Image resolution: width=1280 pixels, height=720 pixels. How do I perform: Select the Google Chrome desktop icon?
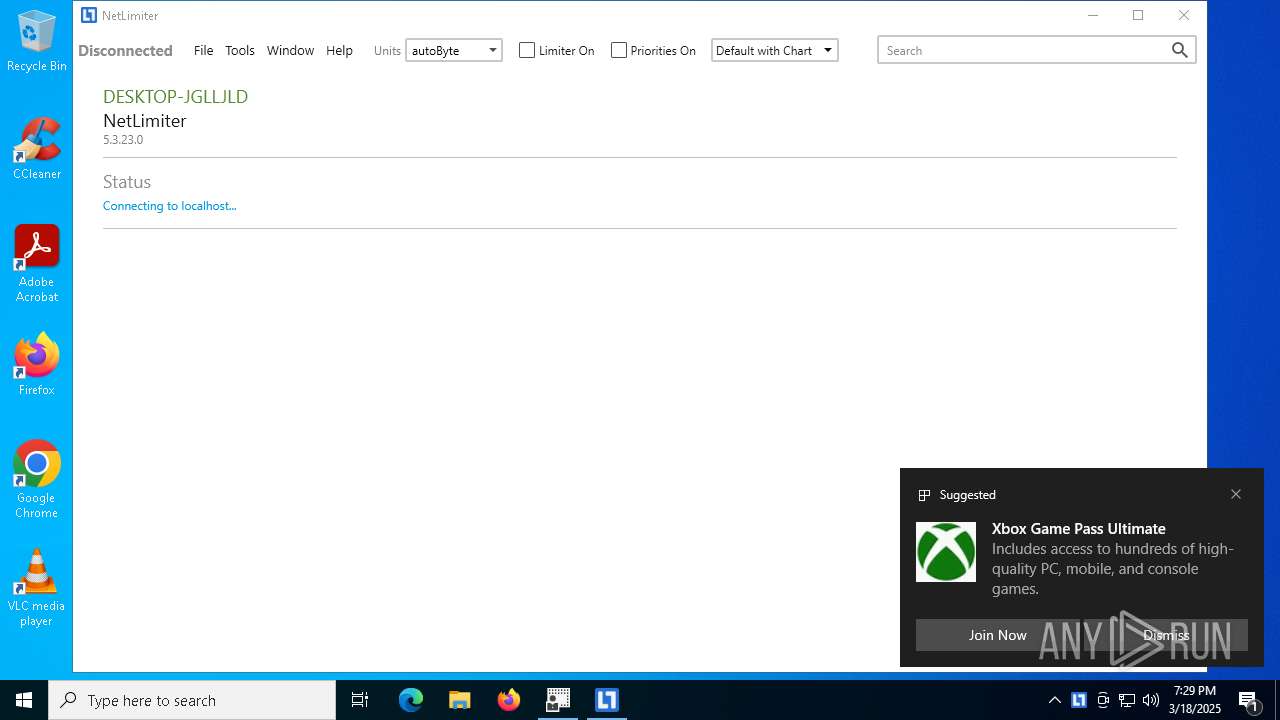coord(37,479)
